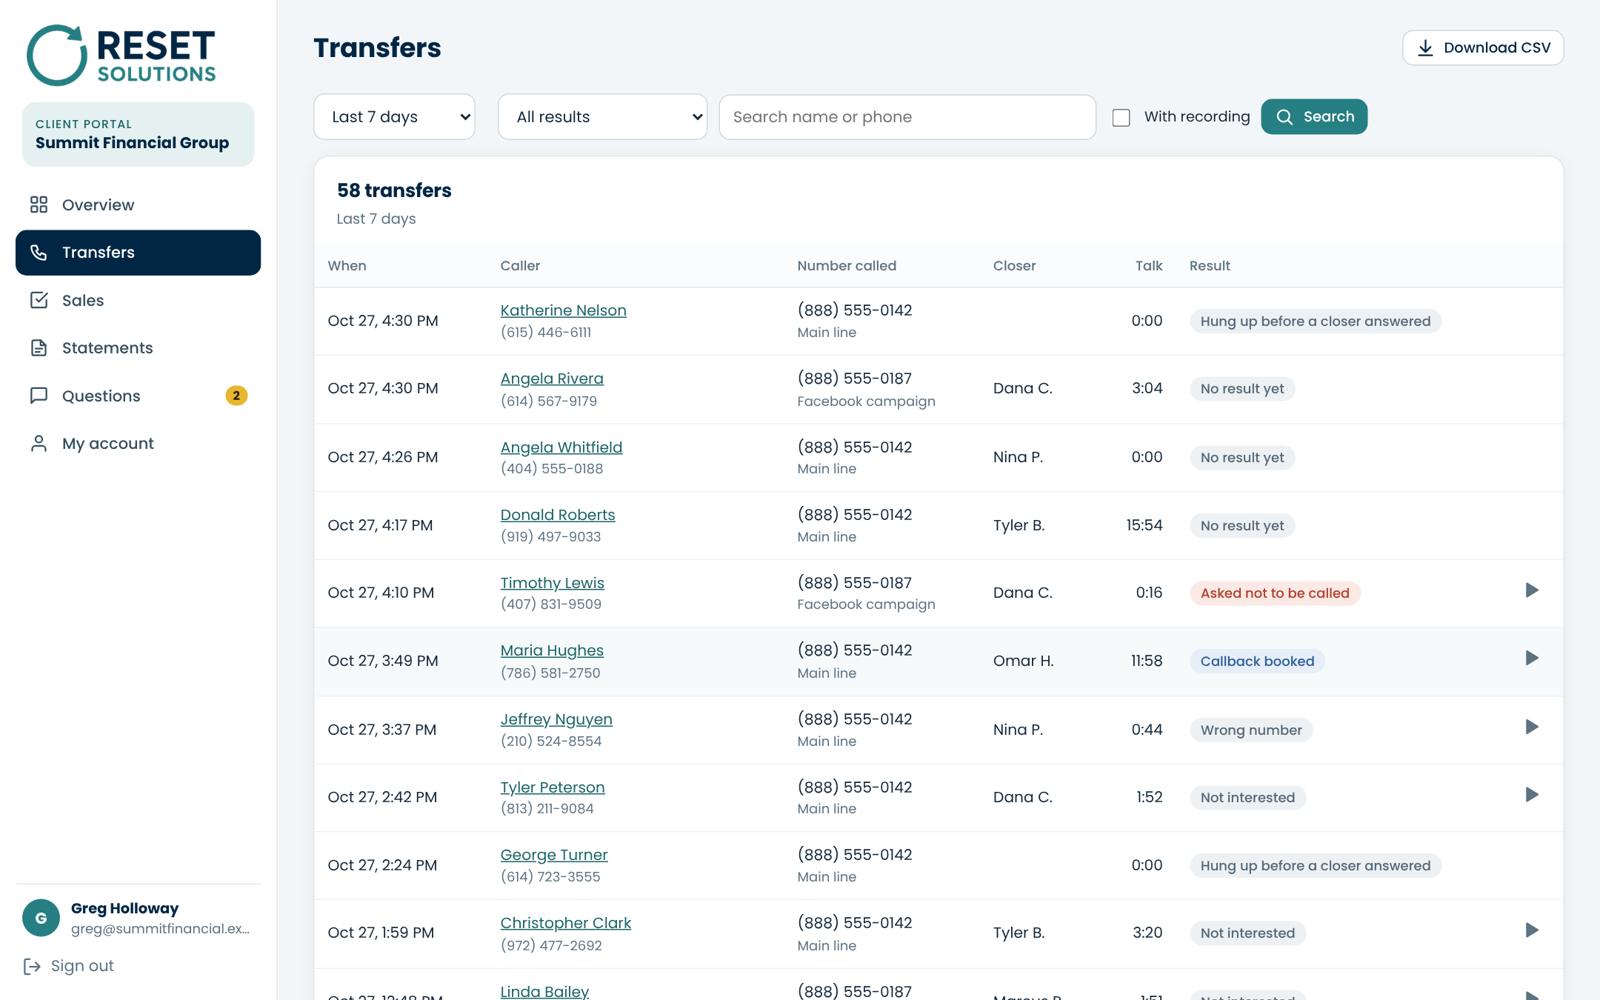The height and width of the screenshot is (1000, 1600).
Task: Click the Wrong number result tag
Action: 1251,730
